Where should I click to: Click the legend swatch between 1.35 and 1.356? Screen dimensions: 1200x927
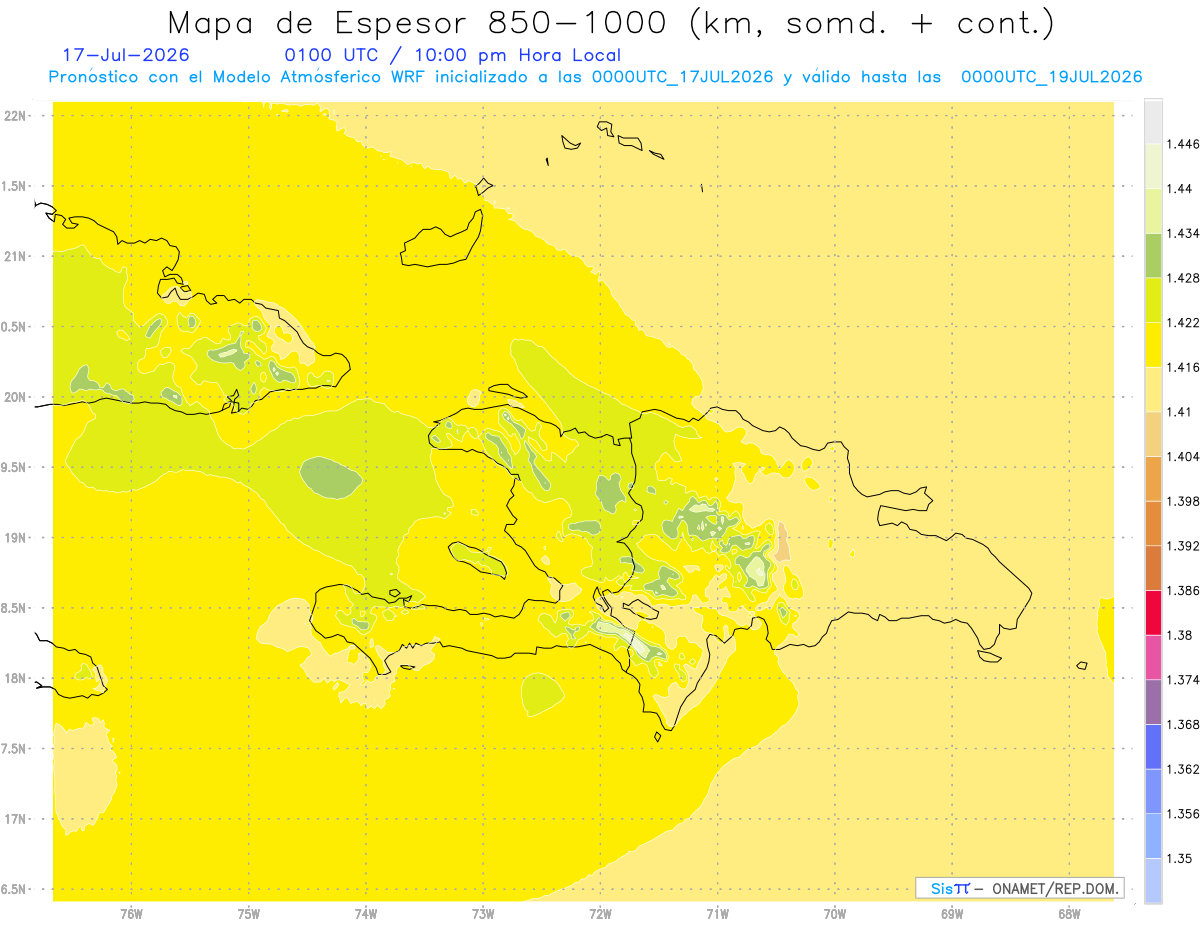1153,836
